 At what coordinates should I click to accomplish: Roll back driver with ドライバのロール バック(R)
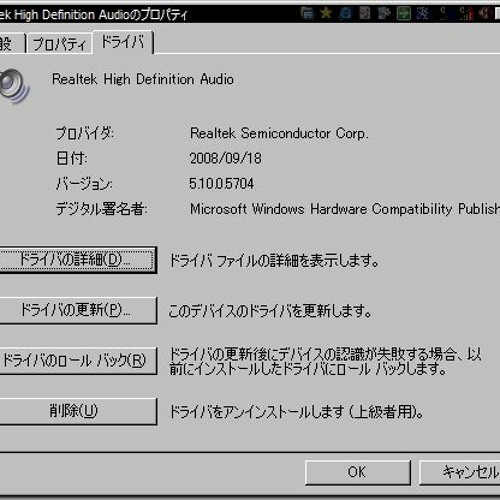77,361
